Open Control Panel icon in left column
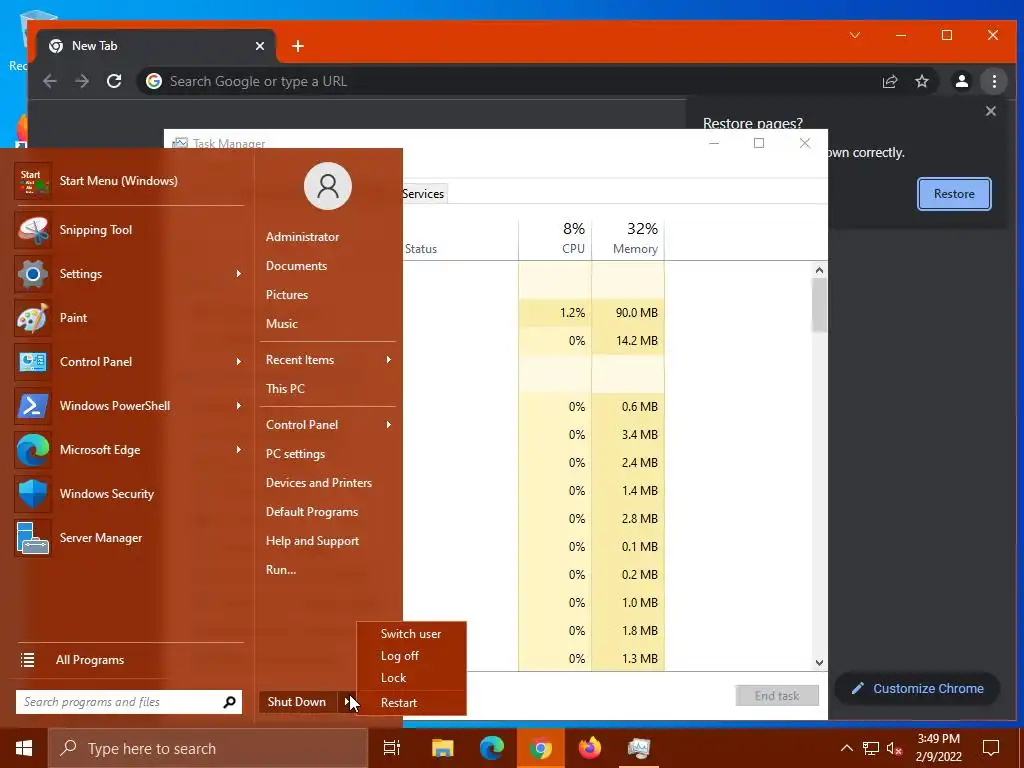Viewport: 1024px width, 768px height. pos(33,362)
